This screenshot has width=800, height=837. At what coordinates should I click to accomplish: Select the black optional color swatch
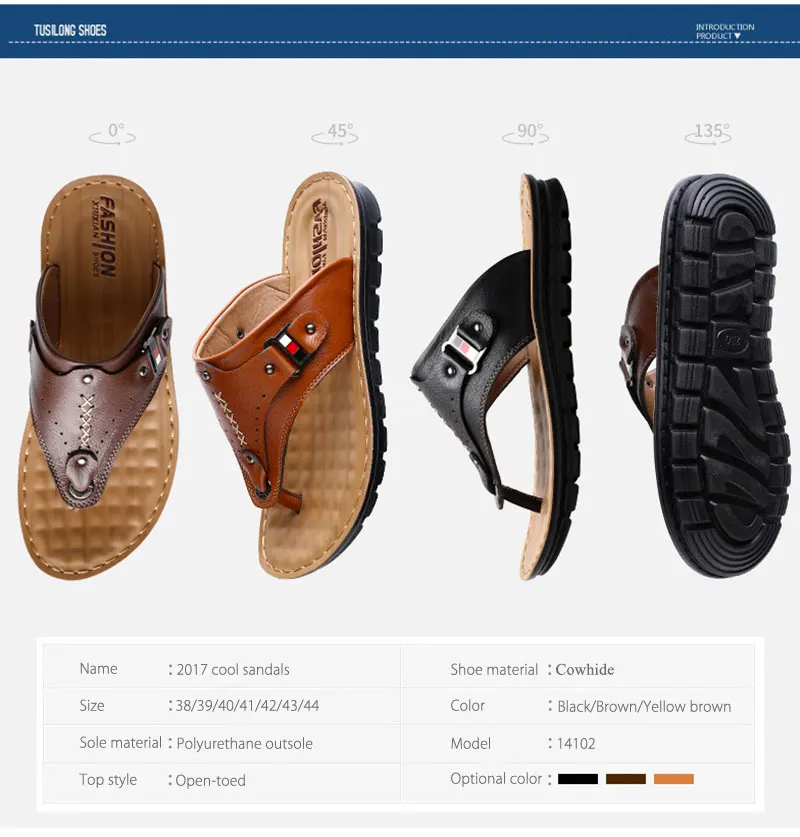(578, 779)
